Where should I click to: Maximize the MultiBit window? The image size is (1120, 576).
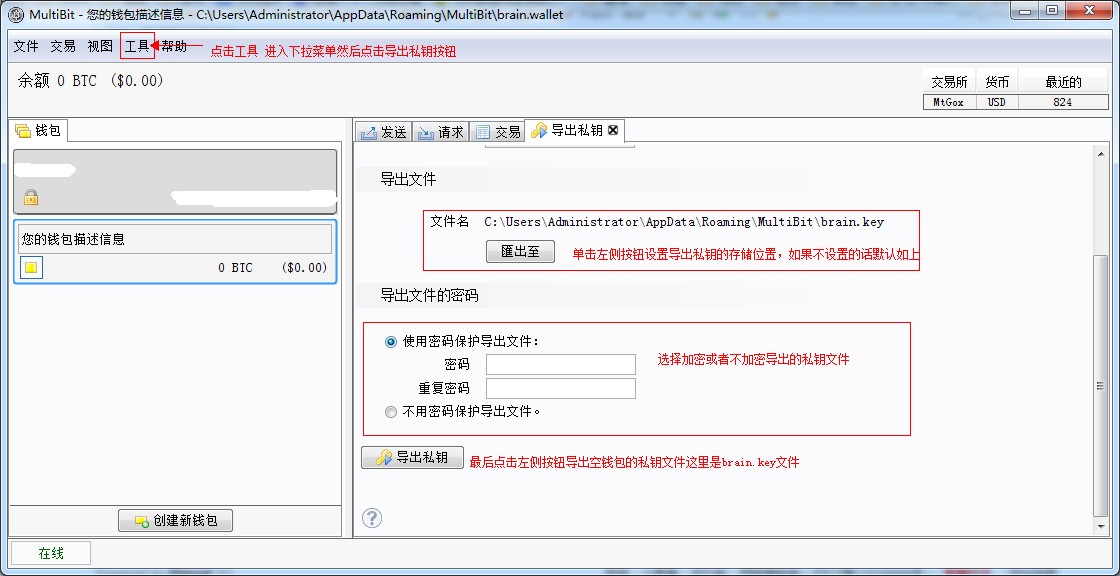tap(1052, 11)
